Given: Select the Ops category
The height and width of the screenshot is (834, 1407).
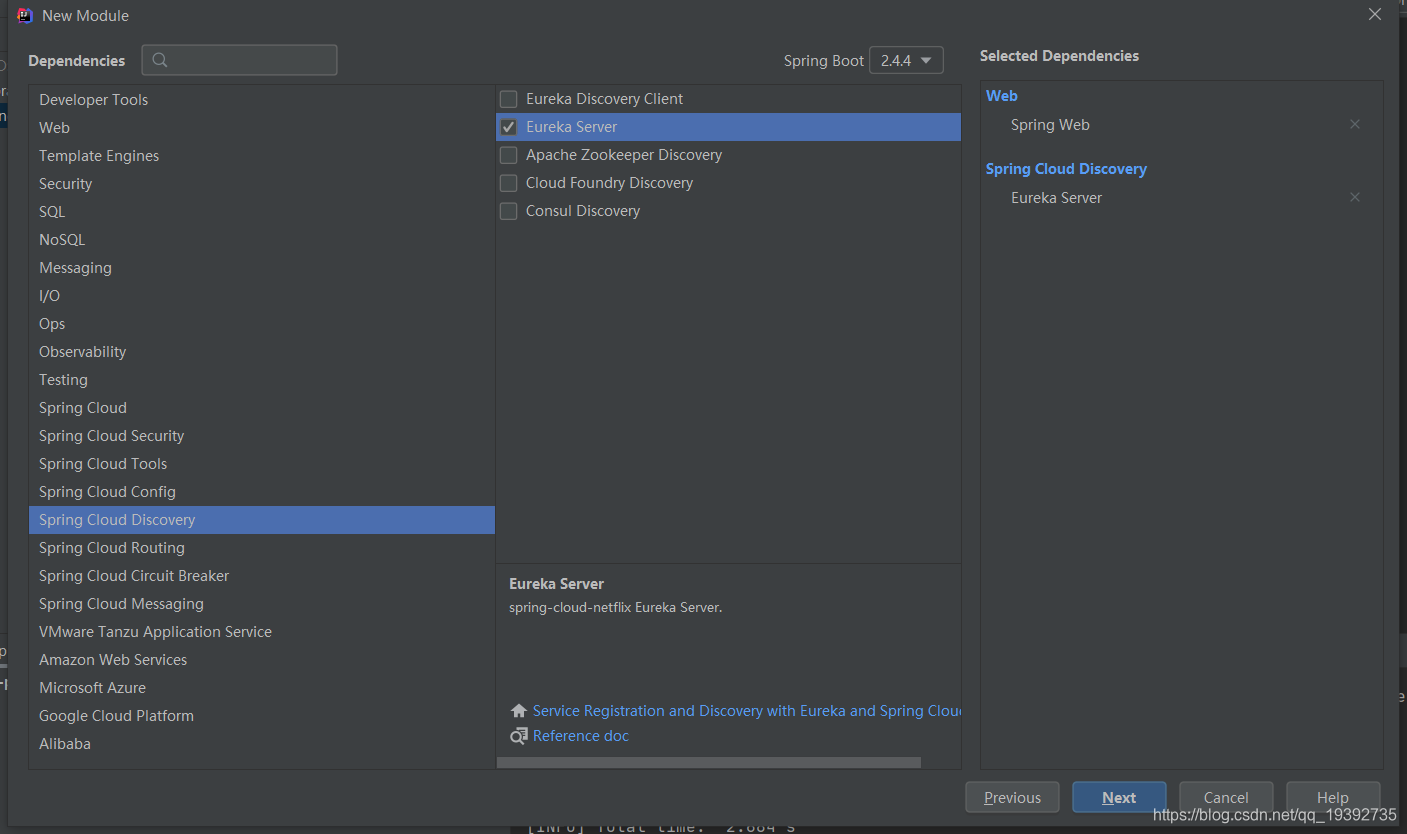Looking at the screenshot, I should click(262, 324).
